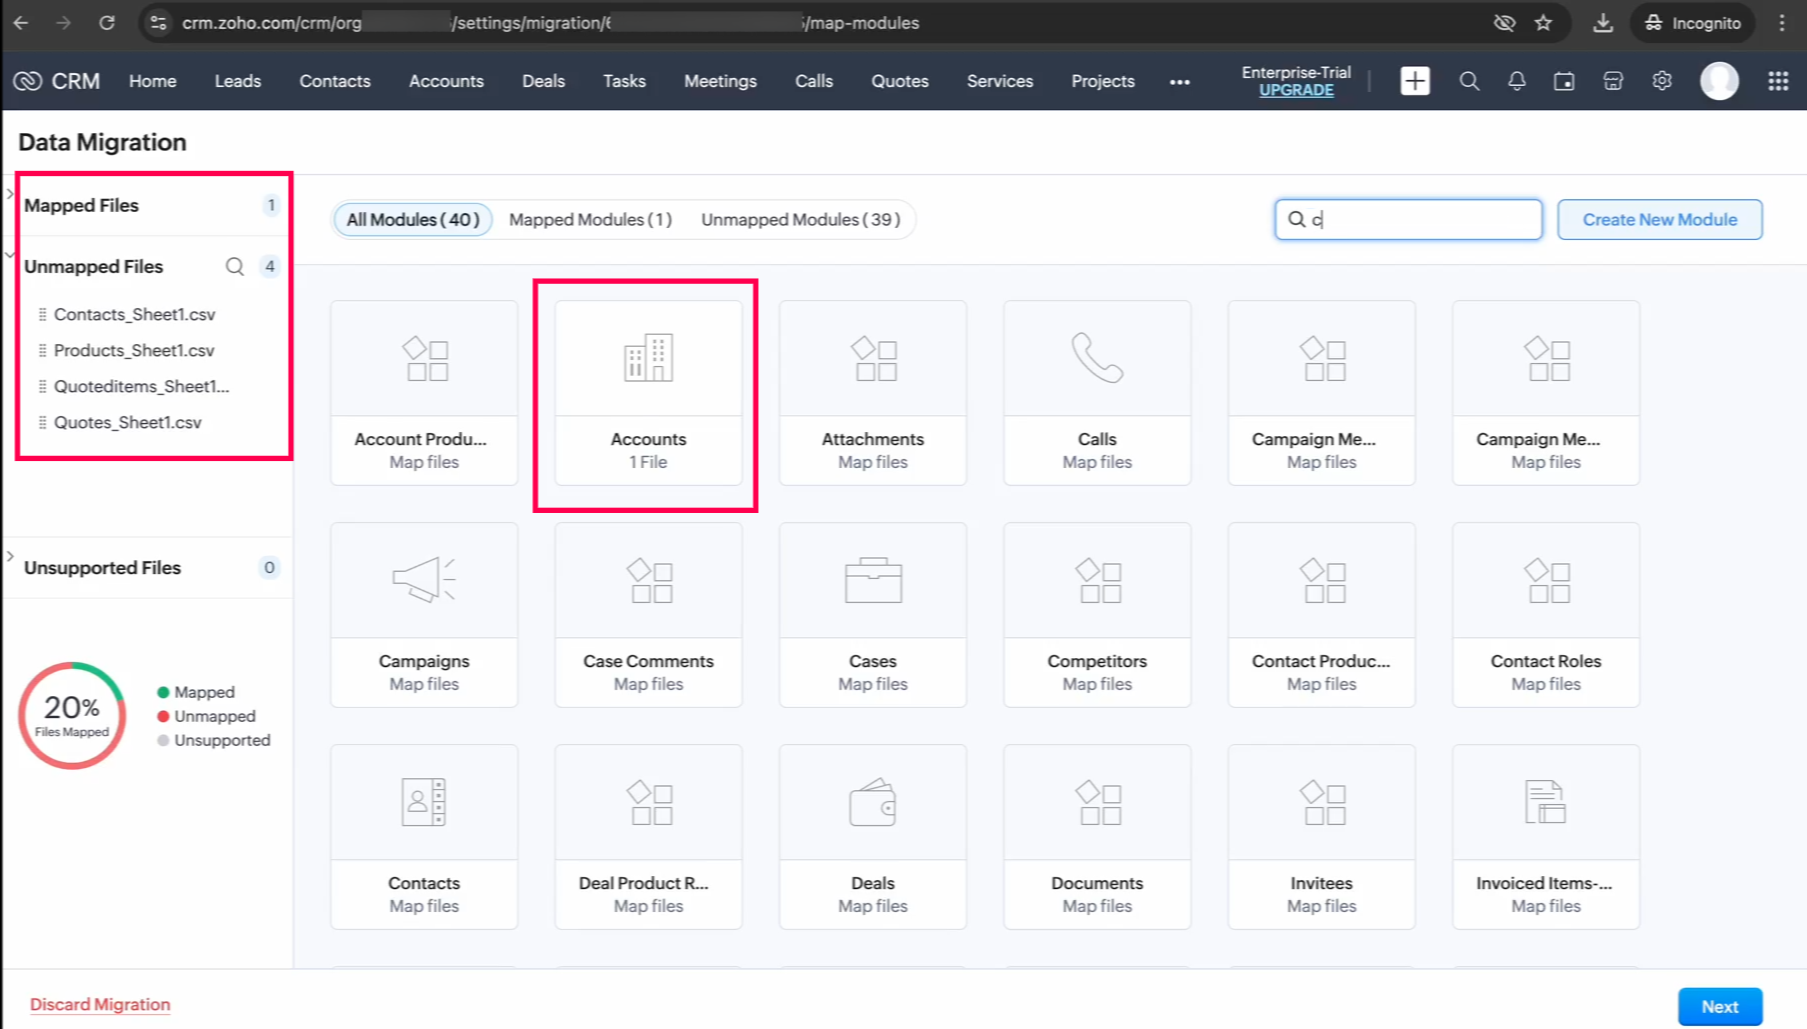Switch to the Mapped Modules tab

point(590,220)
